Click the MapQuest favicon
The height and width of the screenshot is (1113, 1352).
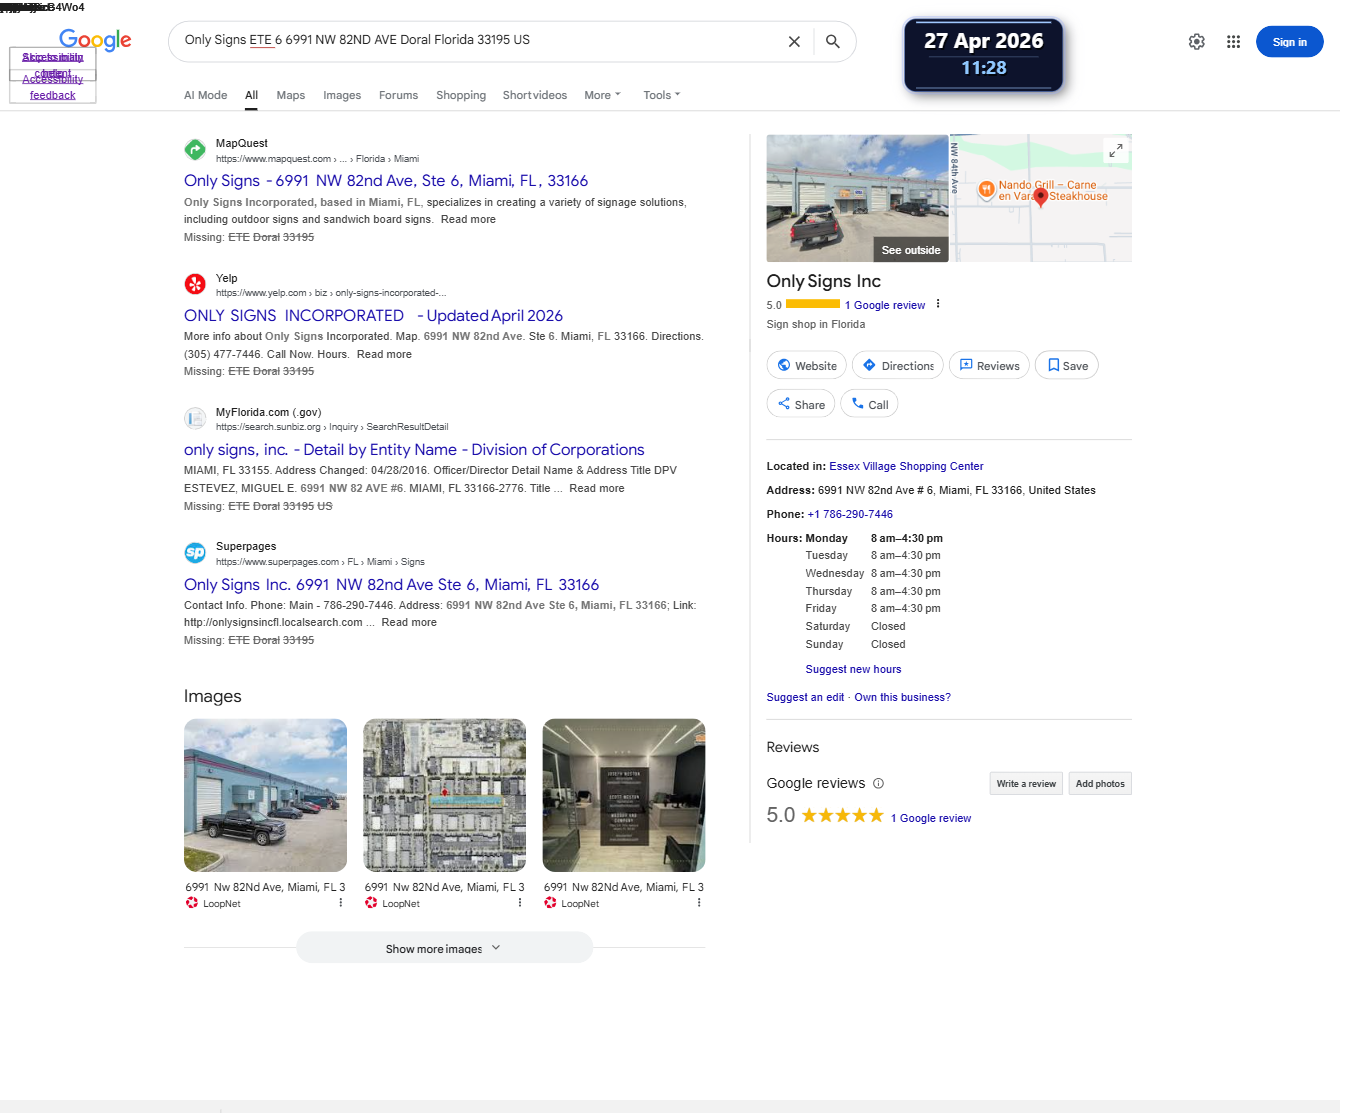195,150
